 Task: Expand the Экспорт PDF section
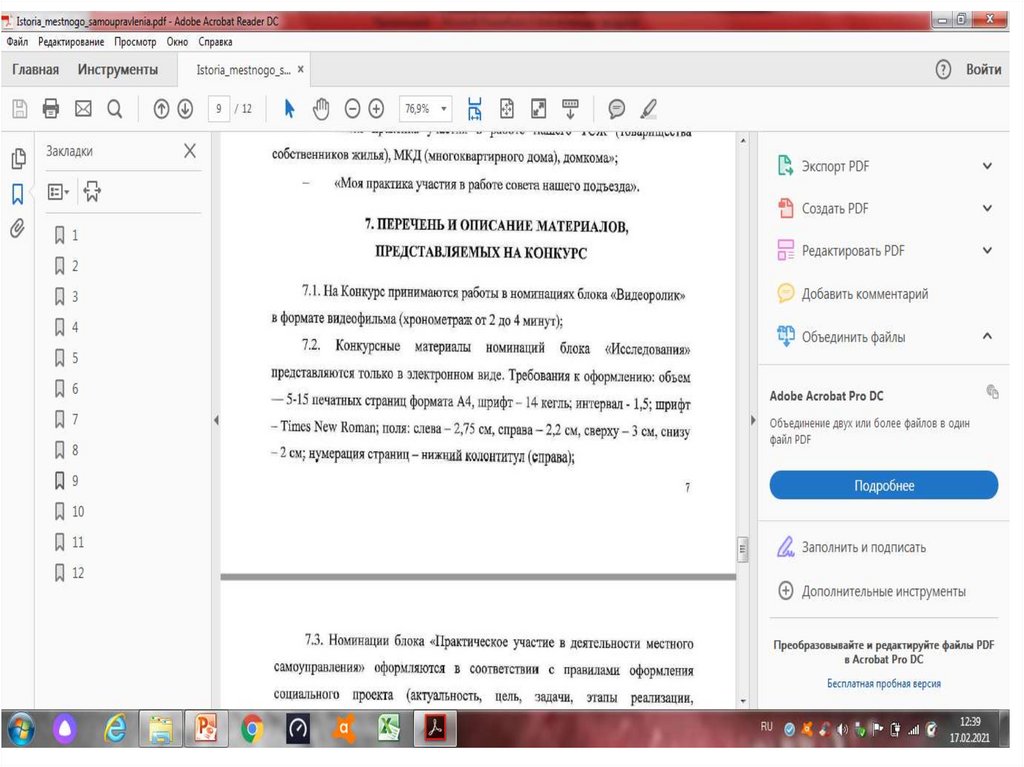[x=987, y=167]
